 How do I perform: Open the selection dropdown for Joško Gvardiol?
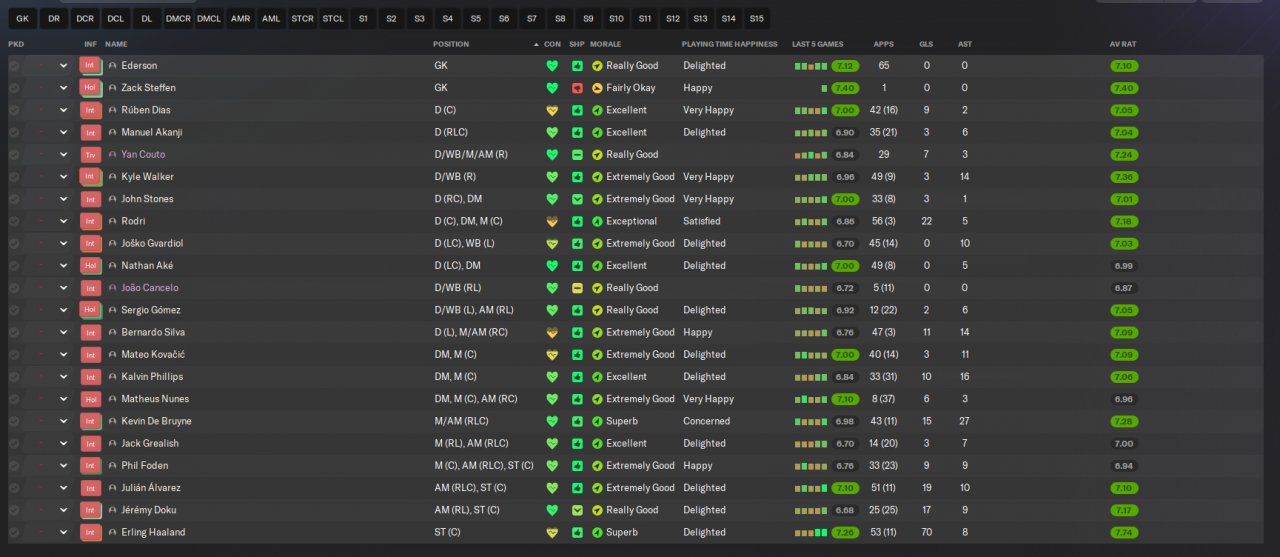(x=63, y=243)
